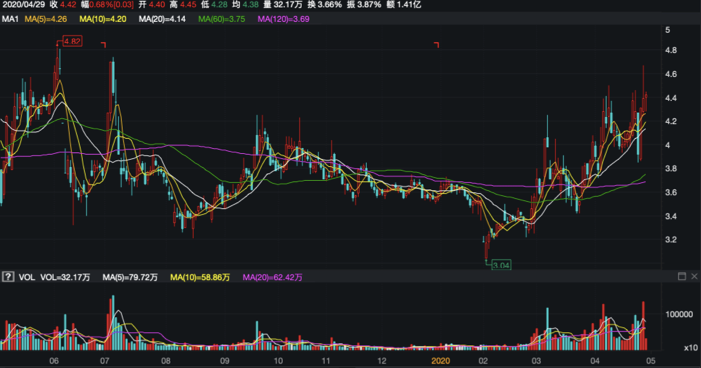Click the volume MA(20)=62.42万 label
This screenshot has height=368, width=701.
[x=272, y=277]
